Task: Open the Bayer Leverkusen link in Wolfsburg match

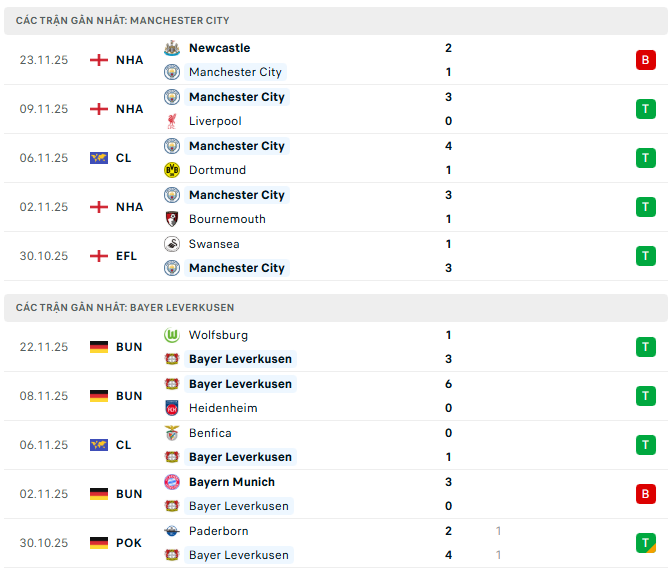Action: tap(240, 359)
